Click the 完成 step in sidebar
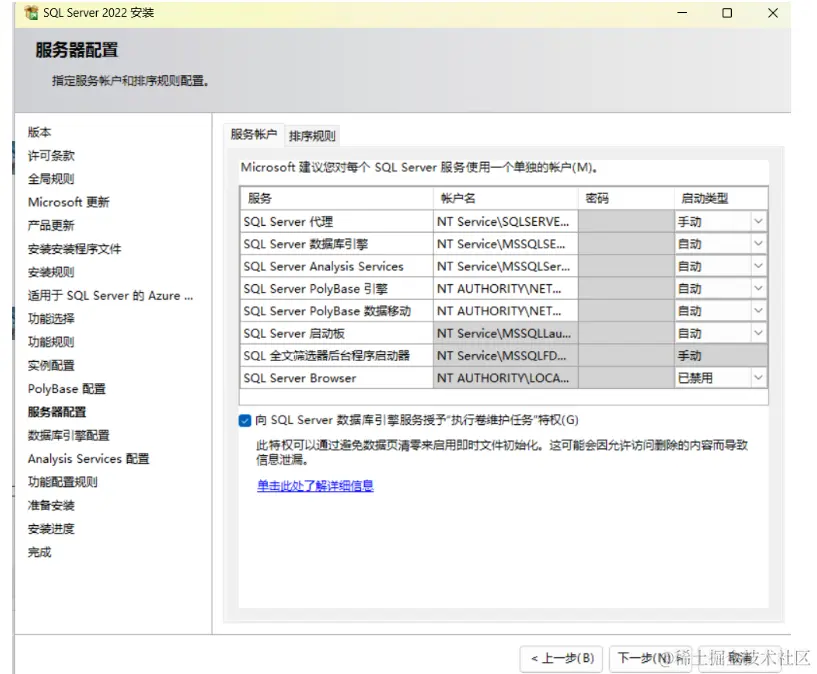Screen dimensions: 817x674 tap(40, 552)
